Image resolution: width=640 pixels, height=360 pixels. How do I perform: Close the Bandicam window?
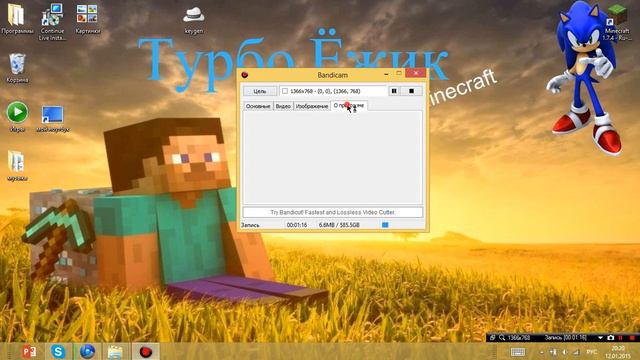[x=416, y=73]
